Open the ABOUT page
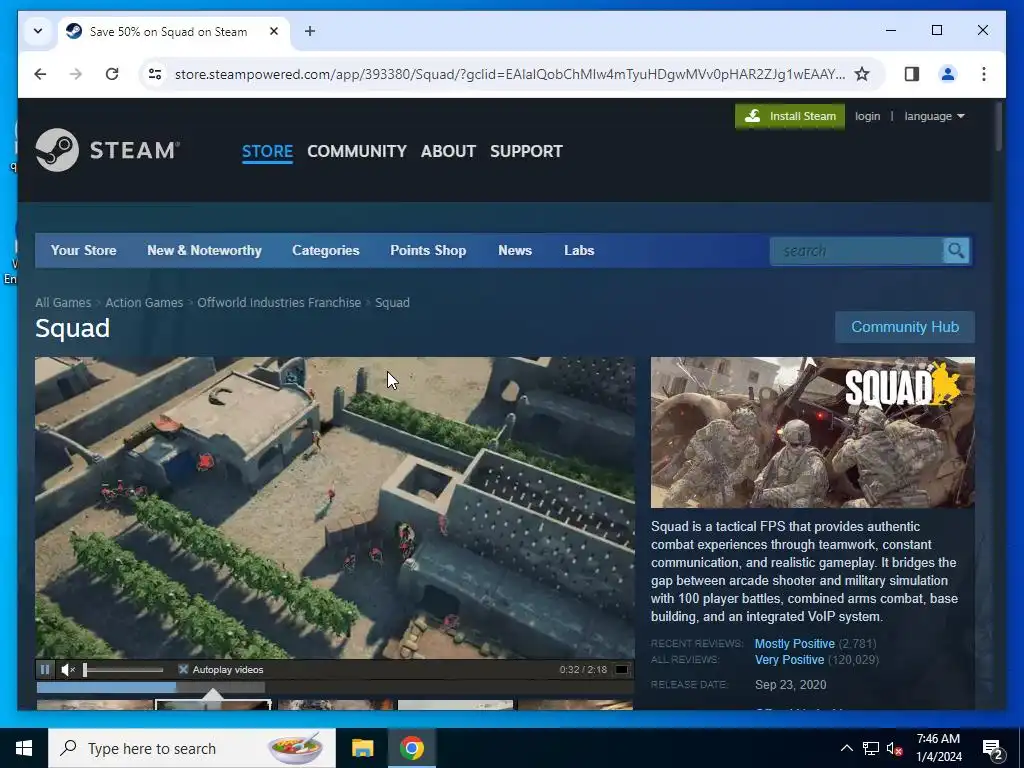The height and width of the screenshot is (768, 1024). point(448,151)
